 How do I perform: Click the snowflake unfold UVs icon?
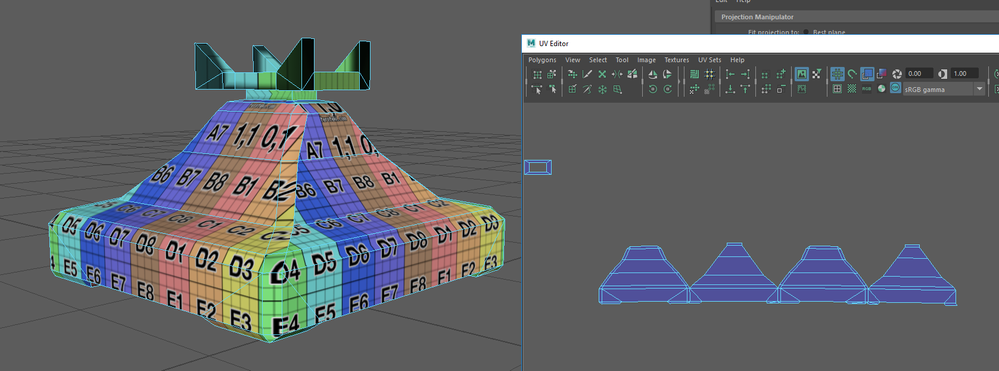[x=602, y=89]
